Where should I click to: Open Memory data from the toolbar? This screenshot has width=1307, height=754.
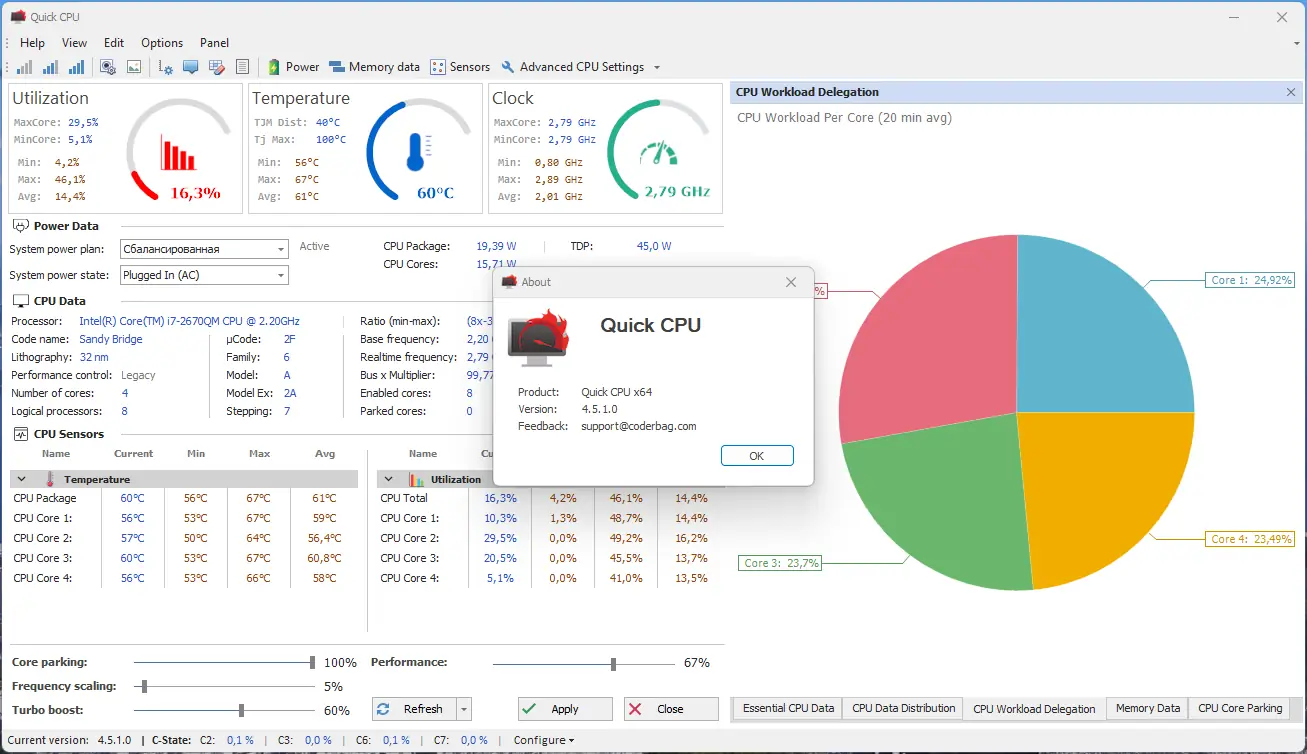click(374, 67)
